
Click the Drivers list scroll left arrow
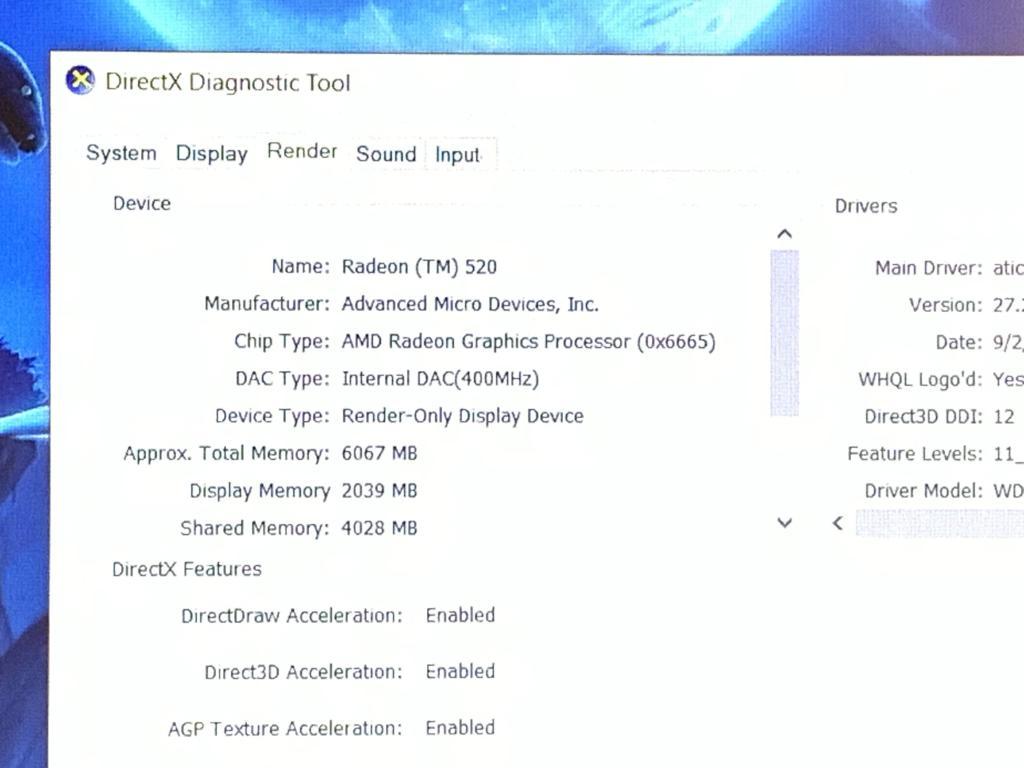[838, 523]
